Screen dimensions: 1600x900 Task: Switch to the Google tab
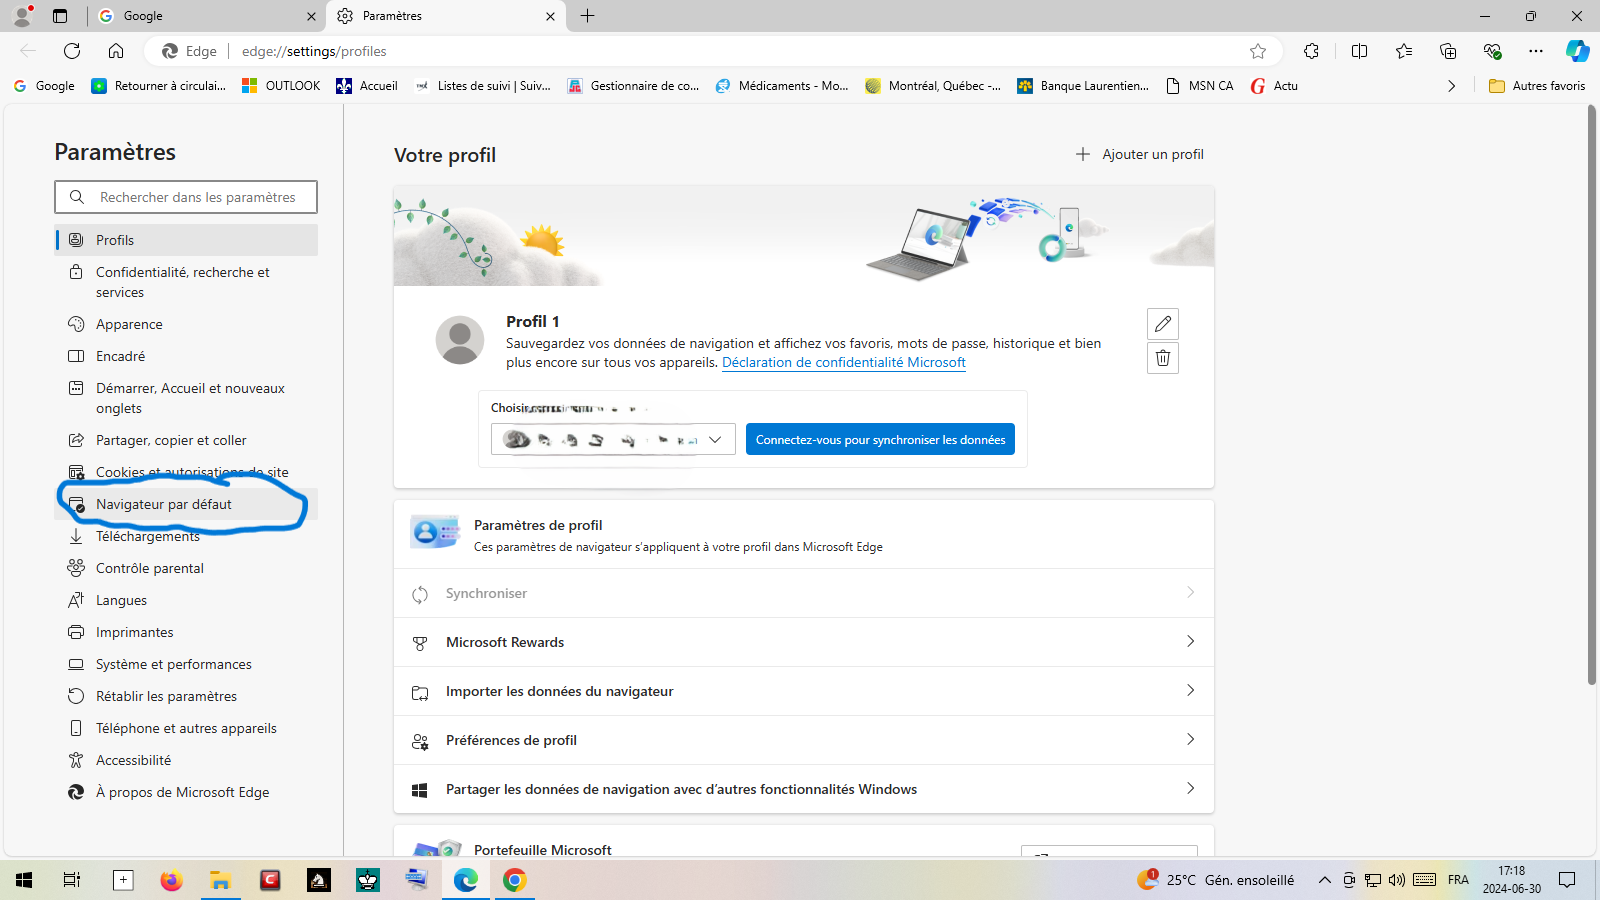point(207,16)
